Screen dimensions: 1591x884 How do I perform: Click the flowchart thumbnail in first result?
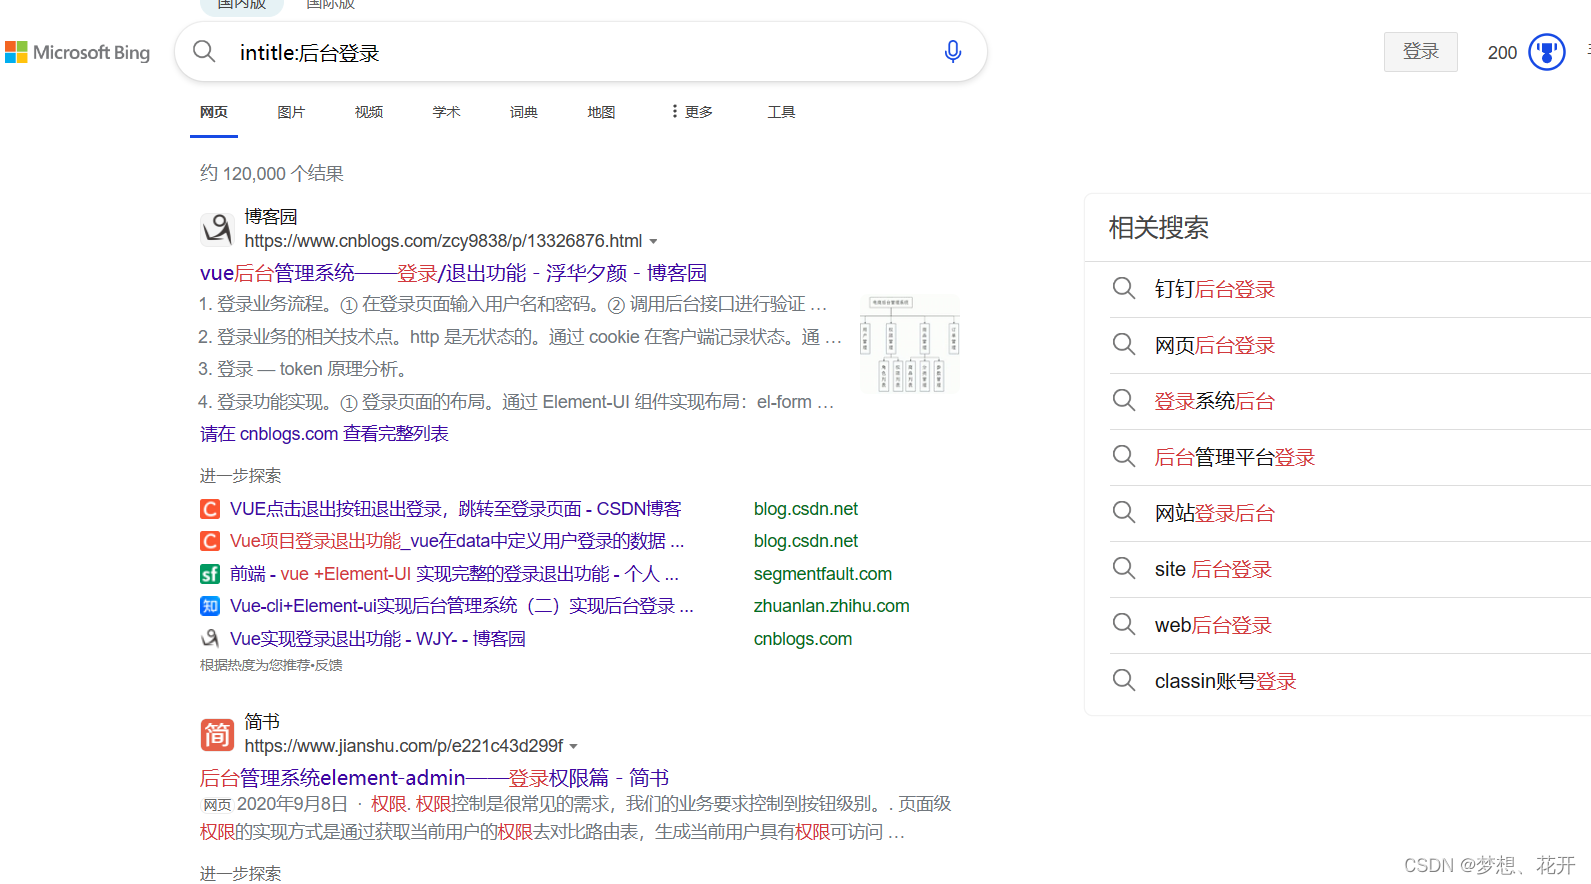[x=910, y=343]
